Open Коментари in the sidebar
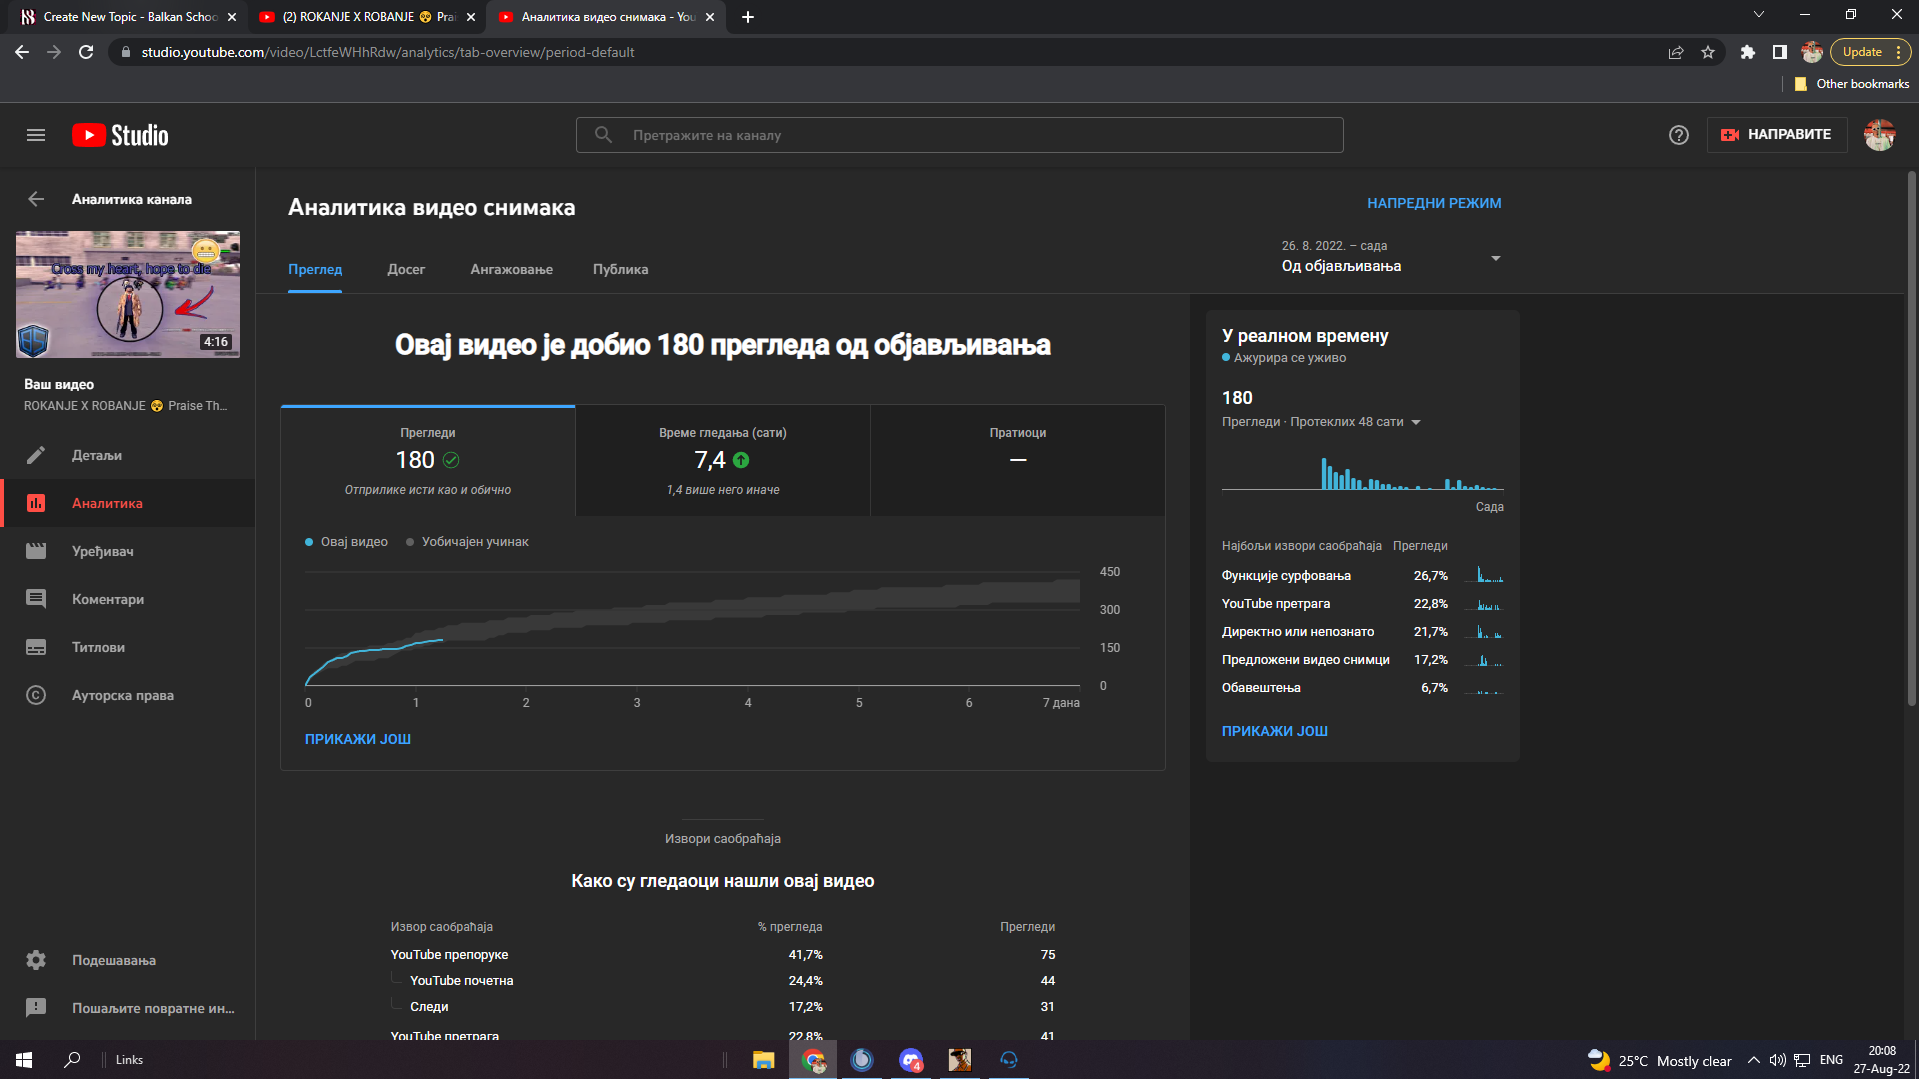Screen dimensions: 1919x1079 [128, 599]
